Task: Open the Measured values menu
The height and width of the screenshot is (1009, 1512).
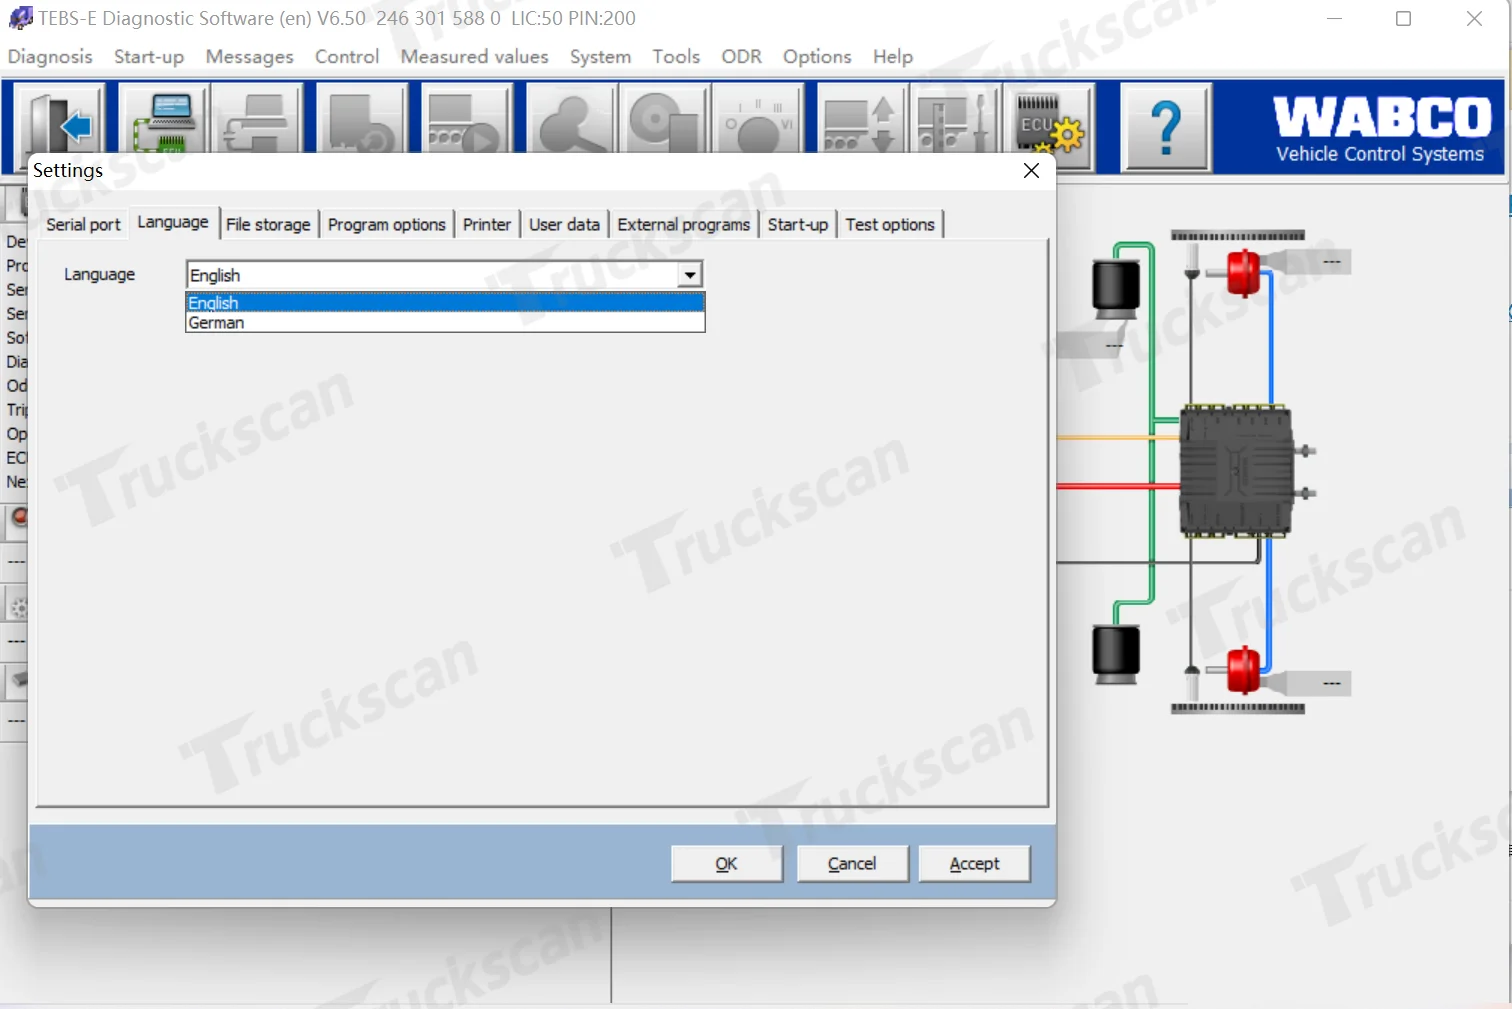Action: click(475, 57)
